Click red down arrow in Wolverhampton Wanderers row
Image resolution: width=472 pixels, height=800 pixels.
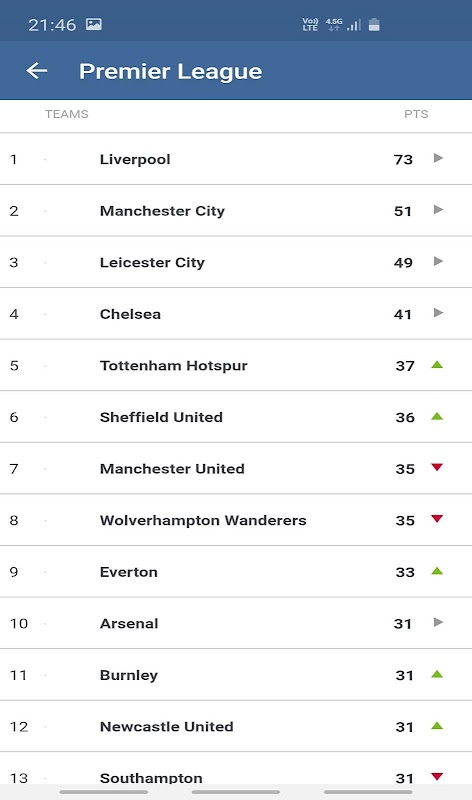[x=437, y=519]
